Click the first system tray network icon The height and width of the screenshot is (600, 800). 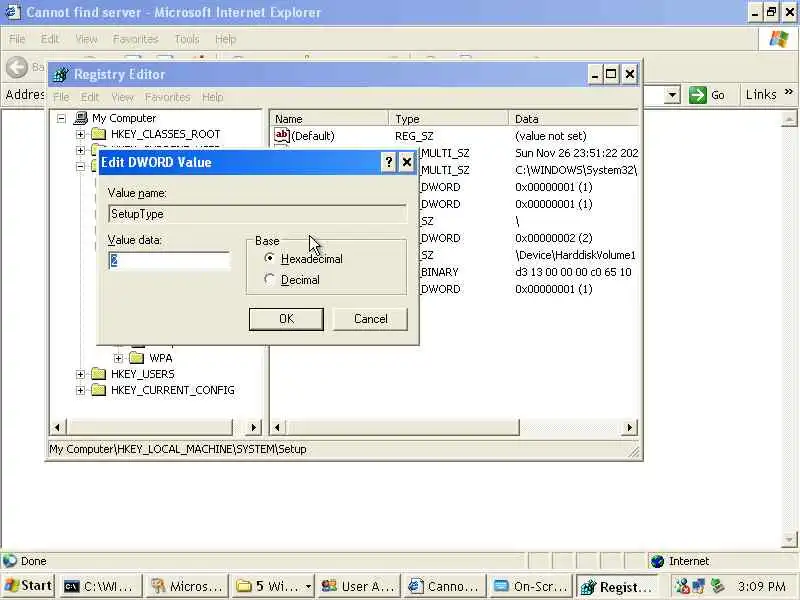coord(682,587)
